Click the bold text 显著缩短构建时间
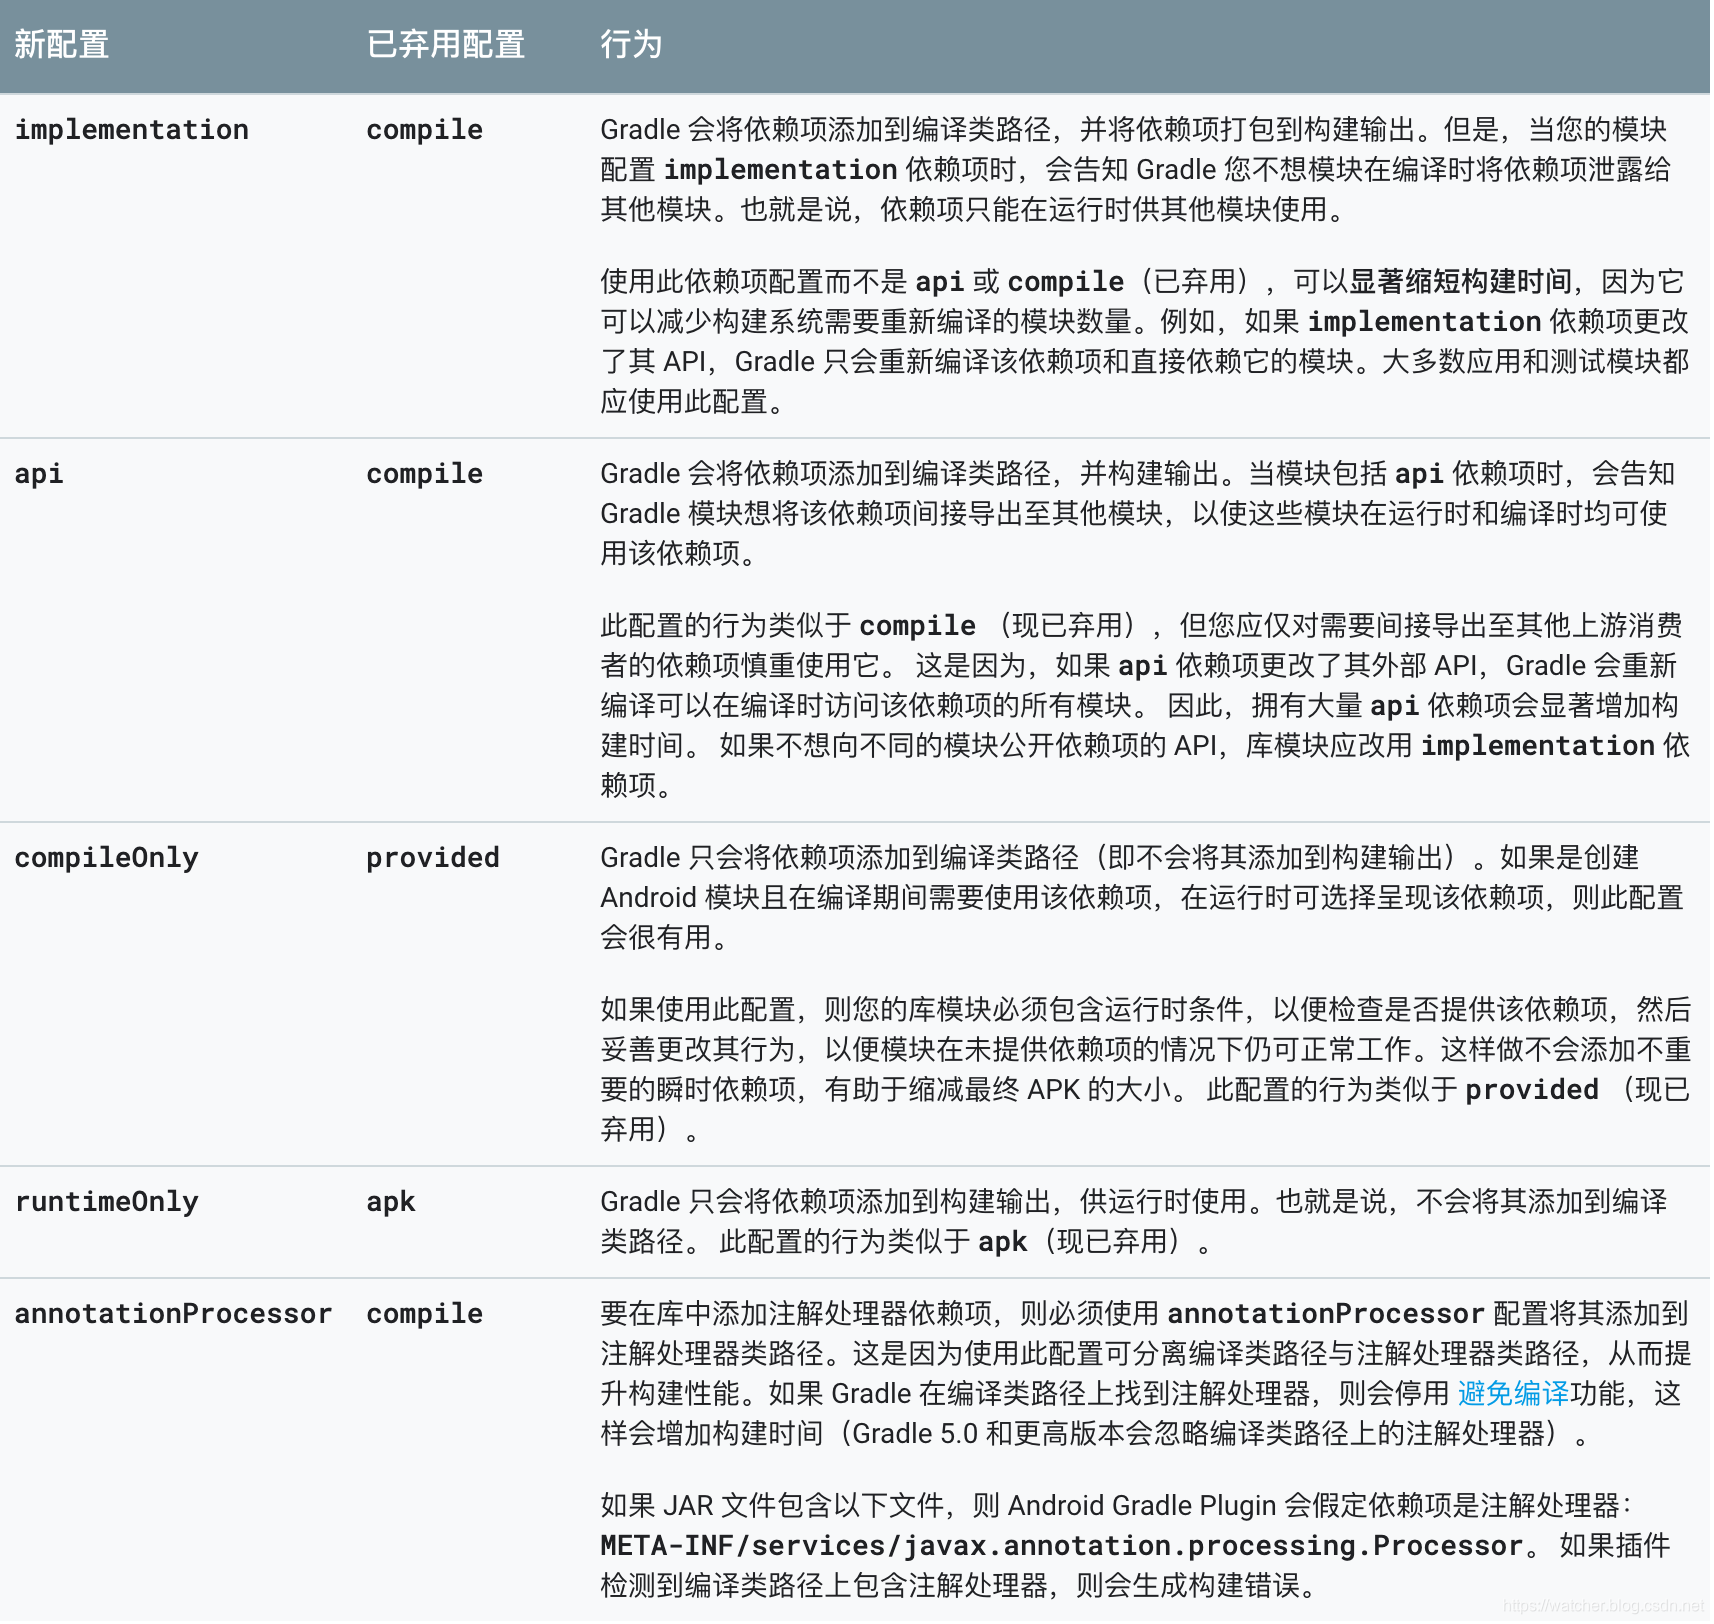The image size is (1714, 1624). point(1460,282)
